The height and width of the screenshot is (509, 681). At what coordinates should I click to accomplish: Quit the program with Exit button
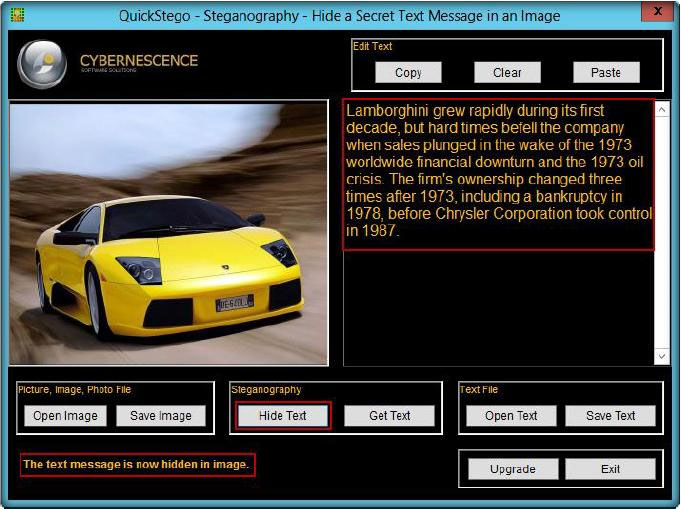610,469
